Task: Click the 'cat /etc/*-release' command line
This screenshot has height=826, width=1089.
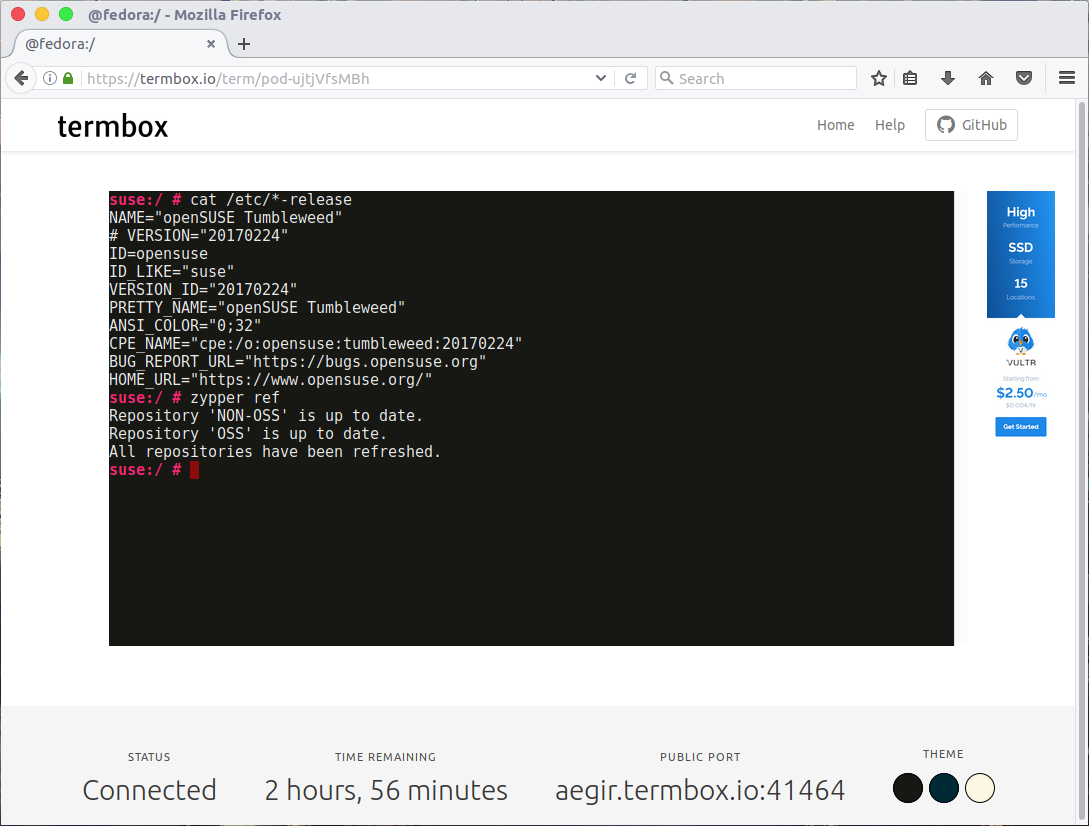Action: 231,199
